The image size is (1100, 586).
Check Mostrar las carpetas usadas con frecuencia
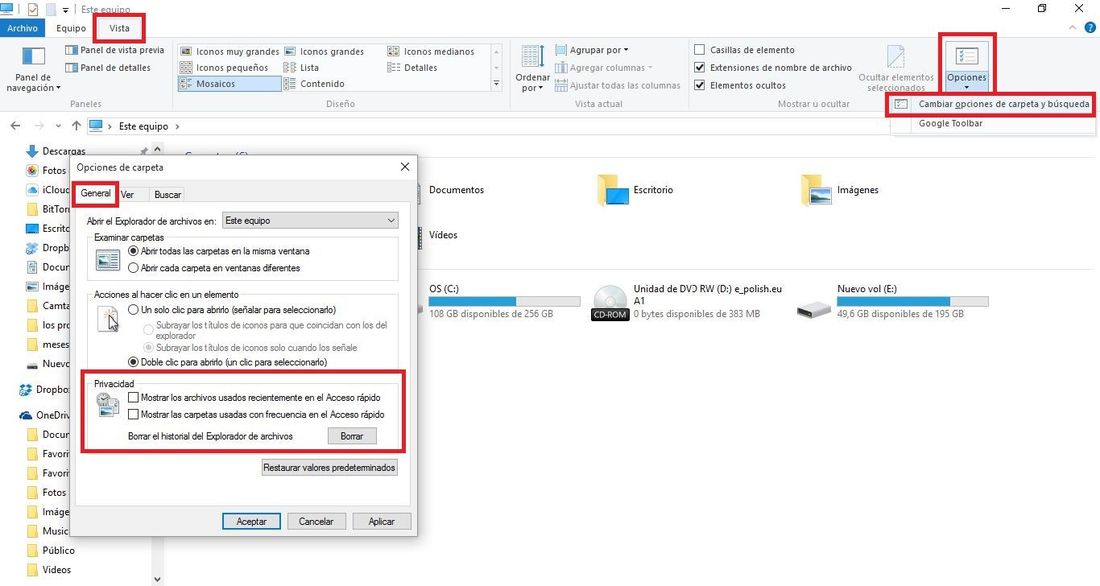pyautogui.click(x=133, y=415)
